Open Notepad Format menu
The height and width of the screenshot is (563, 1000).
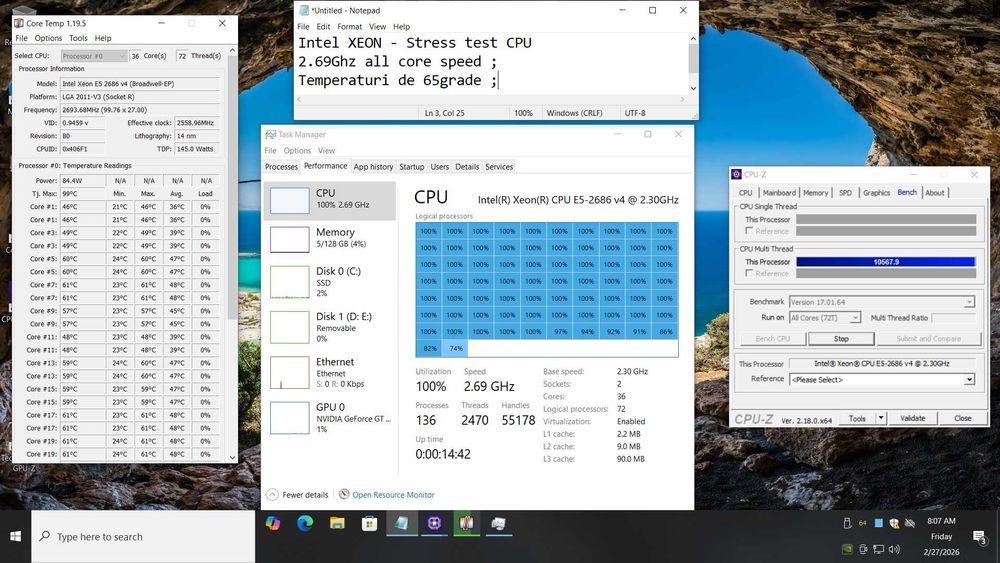(349, 27)
